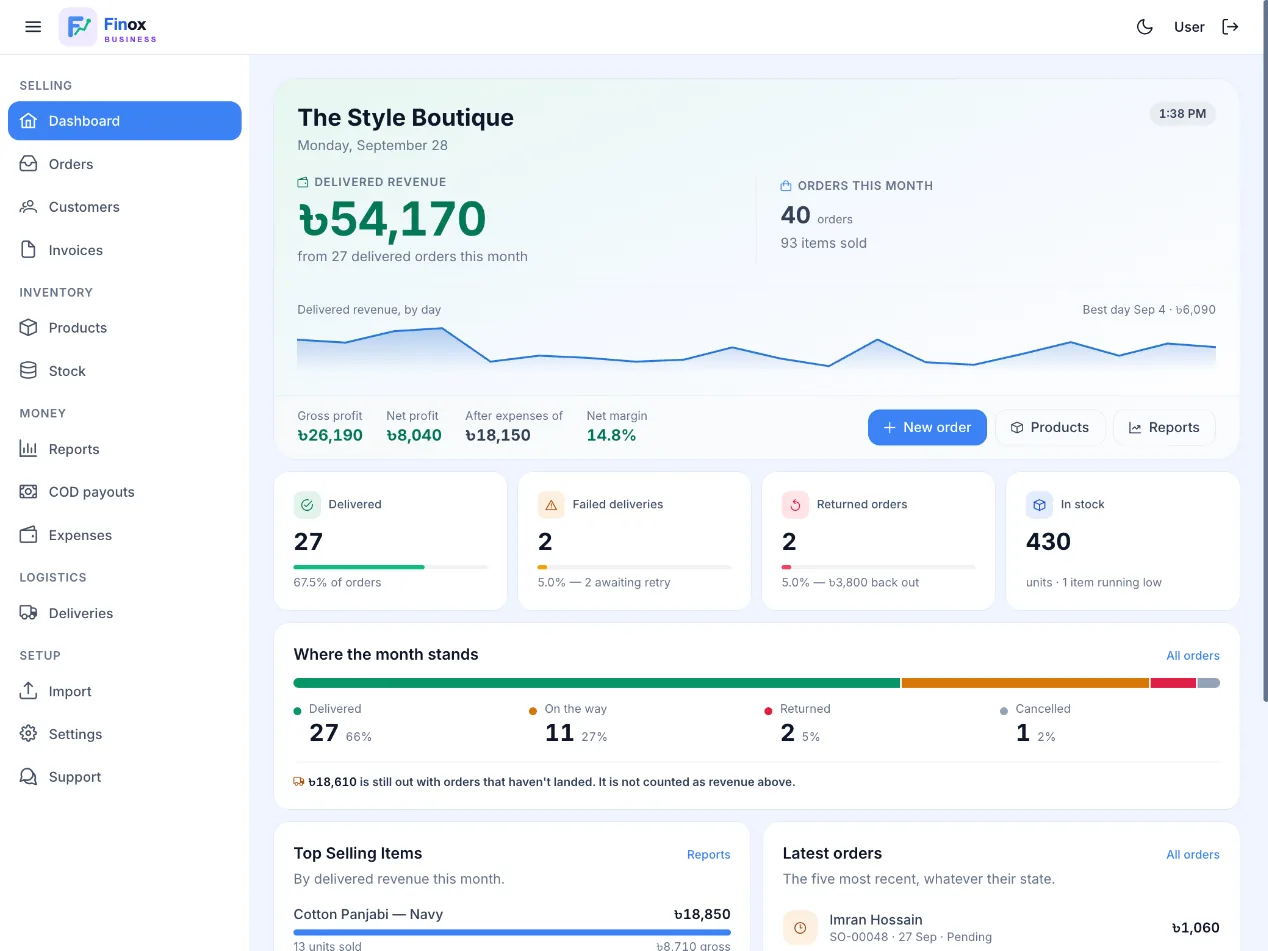Image resolution: width=1268 pixels, height=951 pixels.
Task: Click the COD payouts cash icon
Action: pos(29,492)
